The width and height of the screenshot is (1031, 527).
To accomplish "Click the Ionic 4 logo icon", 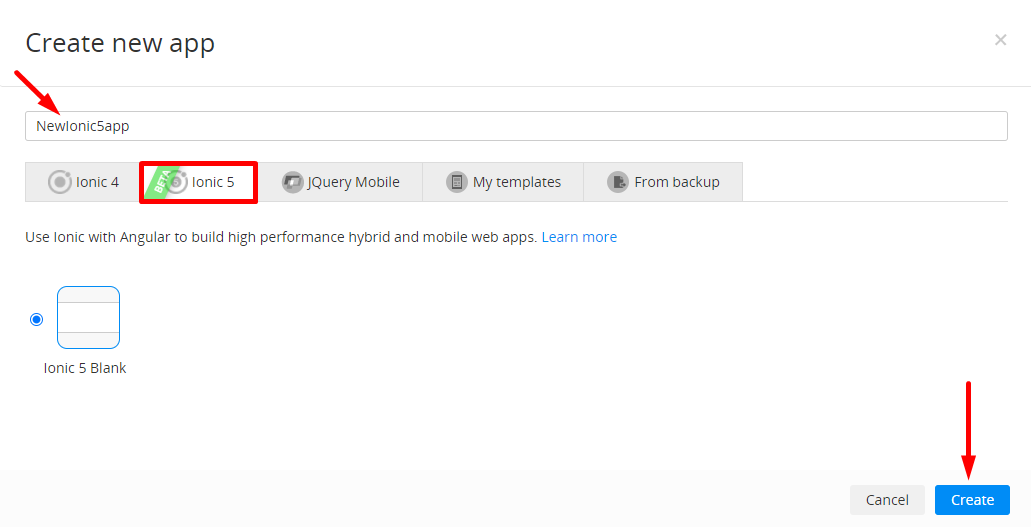I will tap(59, 182).
